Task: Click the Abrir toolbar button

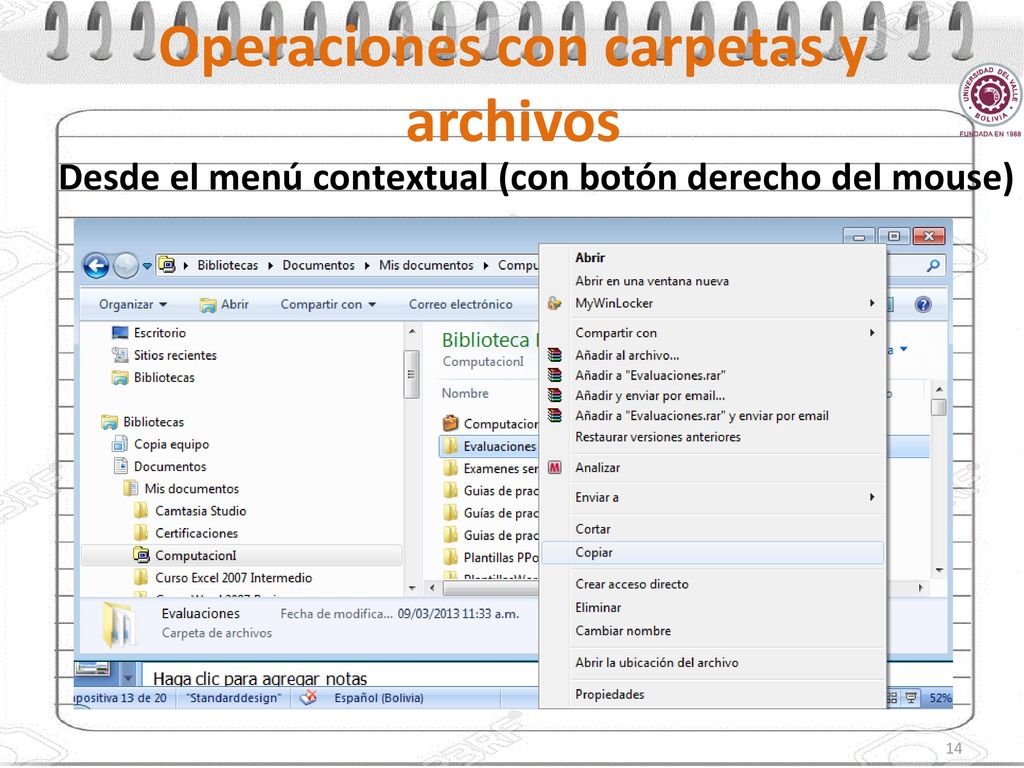Action: pos(224,304)
